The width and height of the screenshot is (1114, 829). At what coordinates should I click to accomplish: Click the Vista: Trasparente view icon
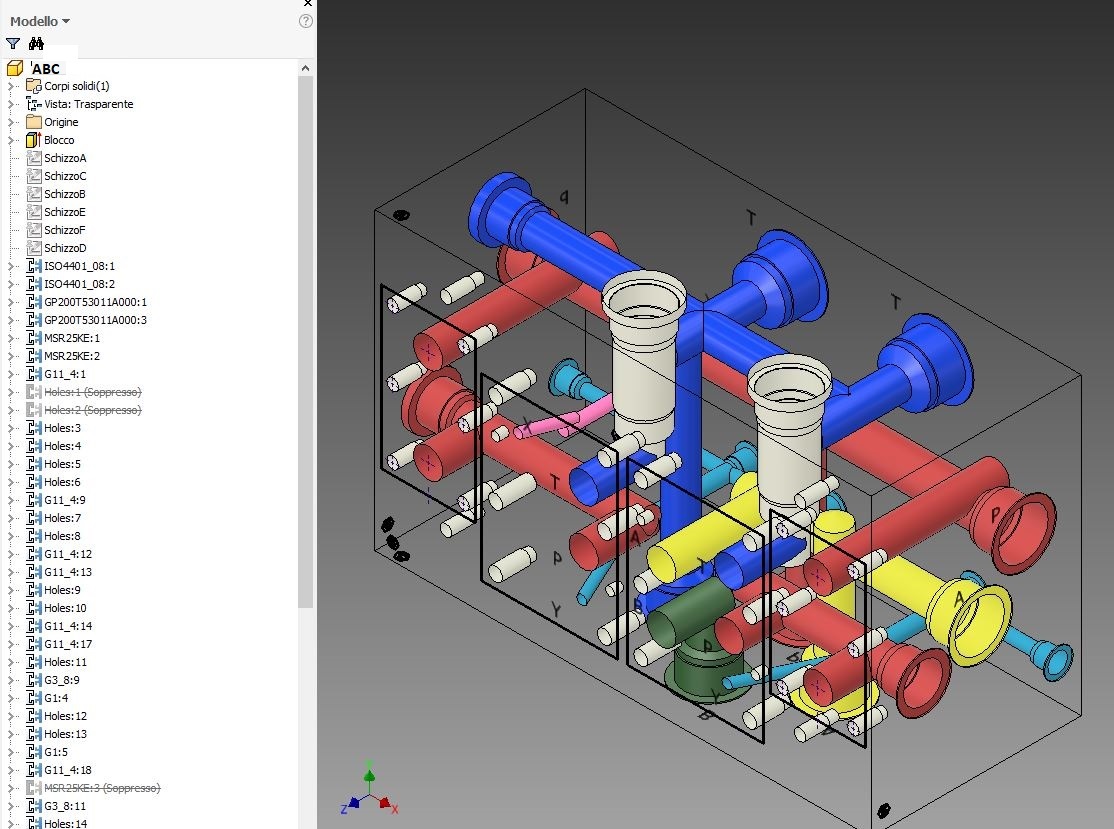(x=33, y=104)
